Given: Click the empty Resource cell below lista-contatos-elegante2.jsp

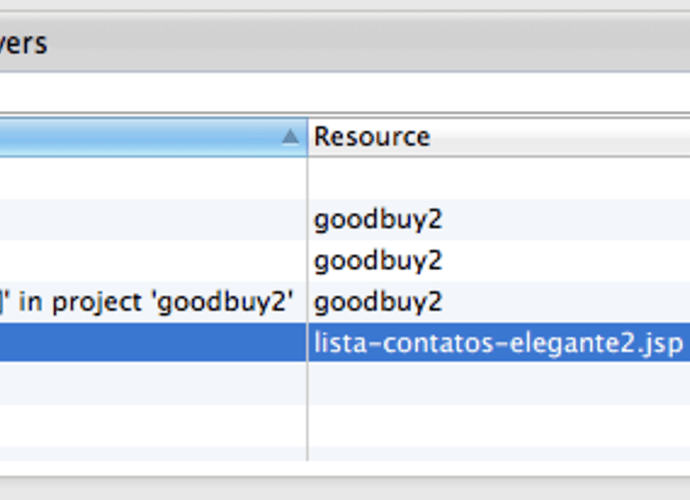Looking at the screenshot, I should pyautogui.click(x=499, y=383).
